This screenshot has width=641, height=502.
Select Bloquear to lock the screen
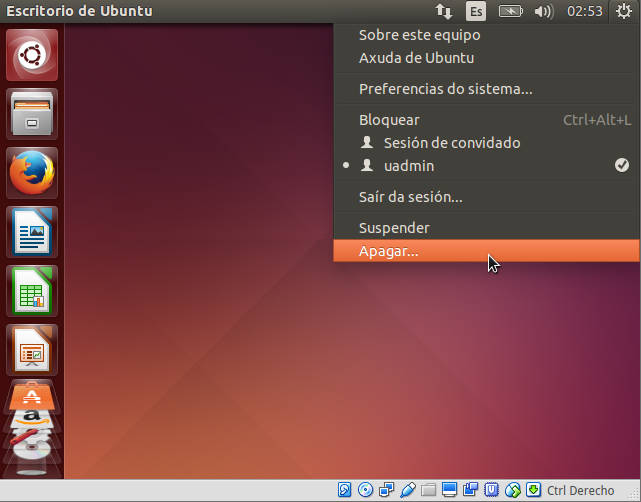pos(486,120)
